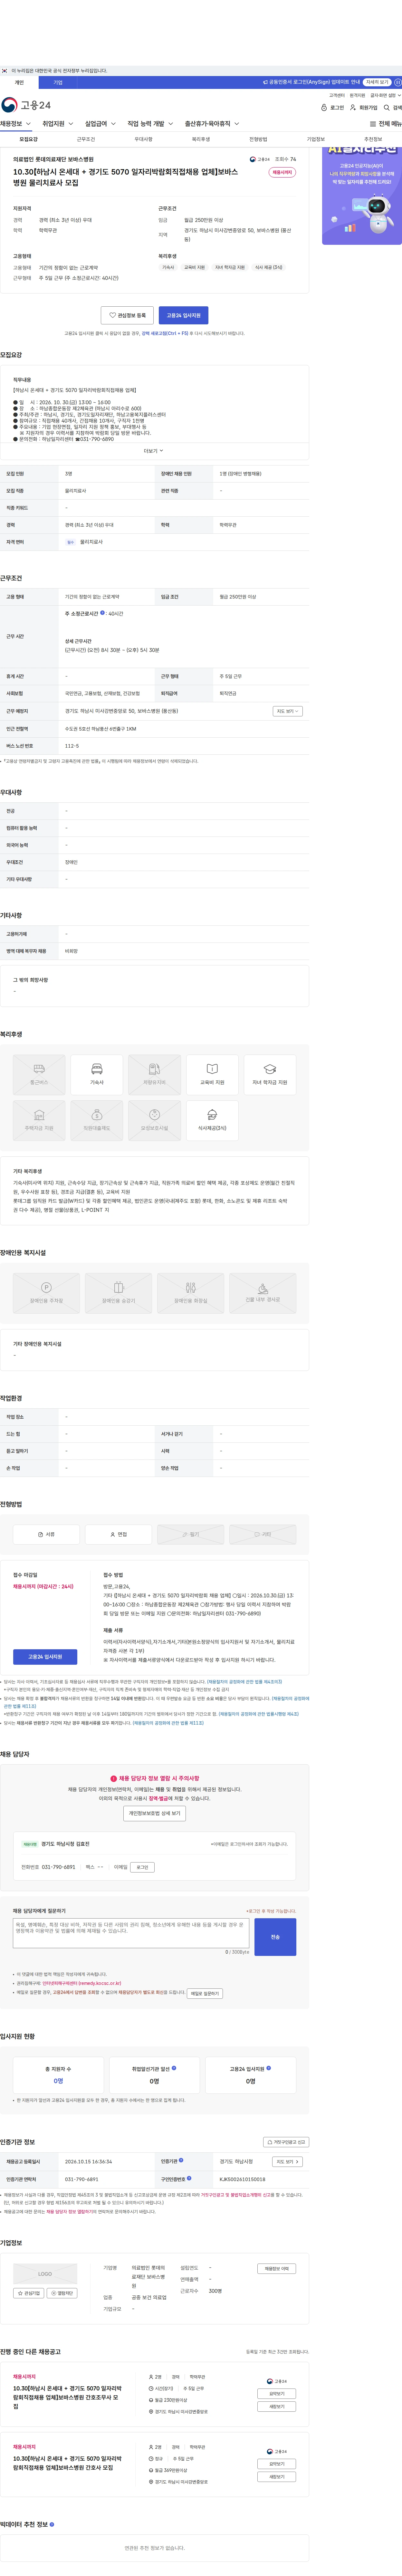Image resolution: width=402 pixels, height=2576 pixels.
Task: Switch to the 복리후생 tab
Action: [201, 139]
